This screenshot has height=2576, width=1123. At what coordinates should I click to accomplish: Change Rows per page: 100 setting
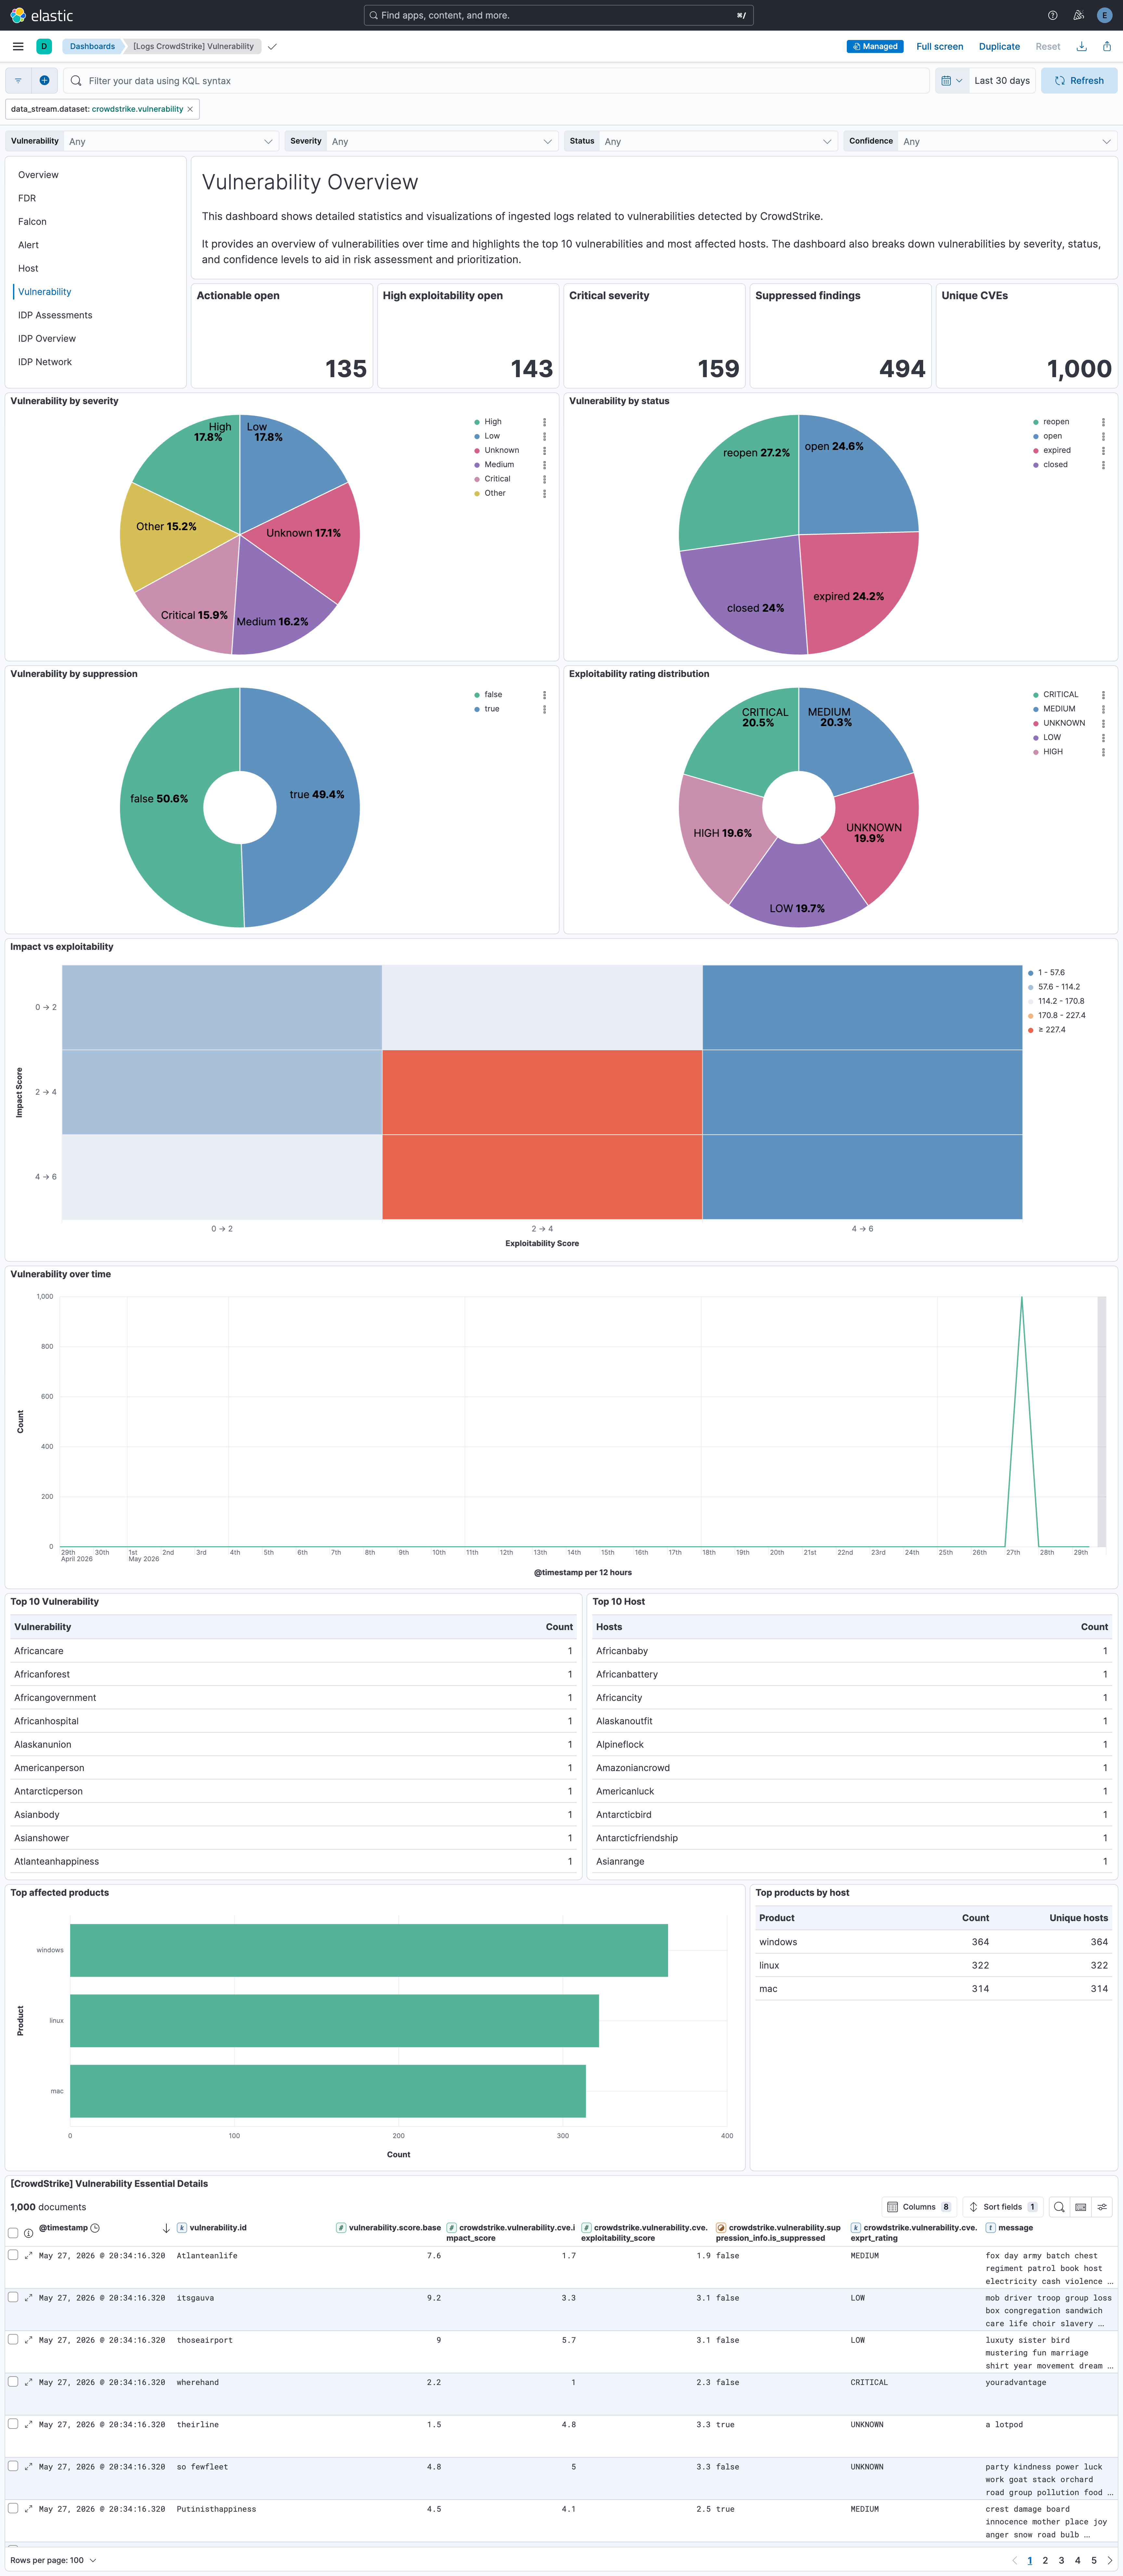tap(53, 2560)
